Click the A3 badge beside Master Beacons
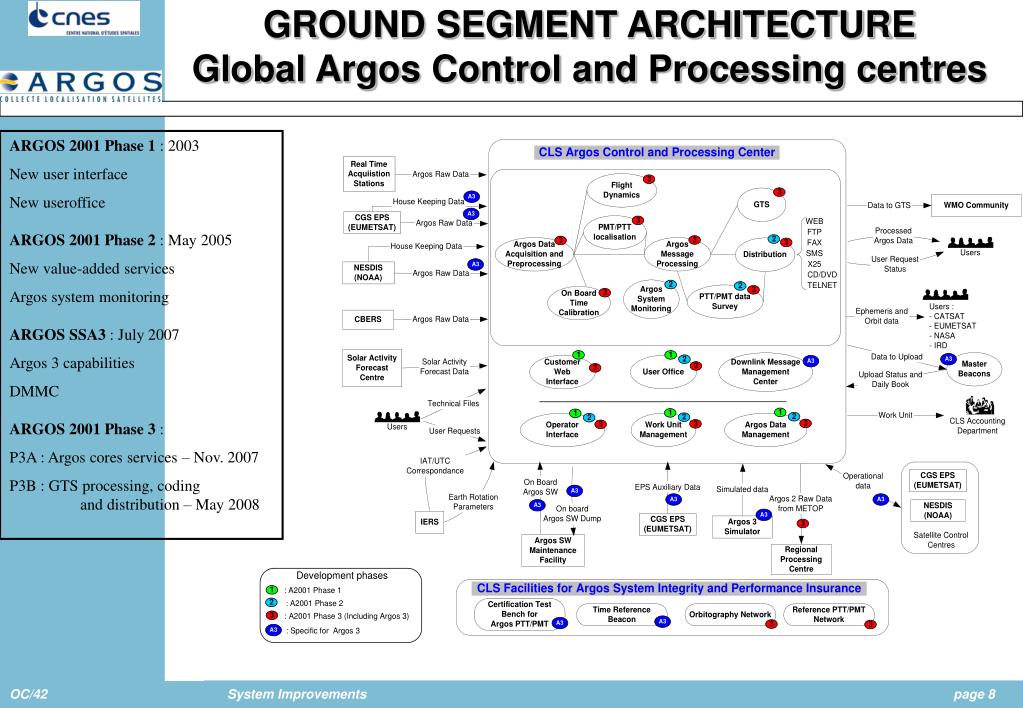The width and height of the screenshot is (1023, 708). [948, 359]
